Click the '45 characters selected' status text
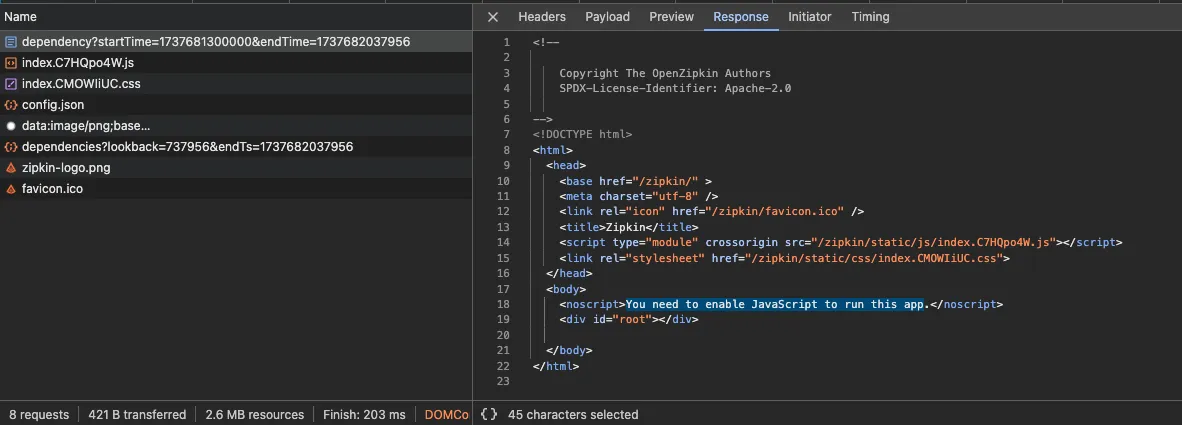This screenshot has width=1182, height=425. (573, 414)
